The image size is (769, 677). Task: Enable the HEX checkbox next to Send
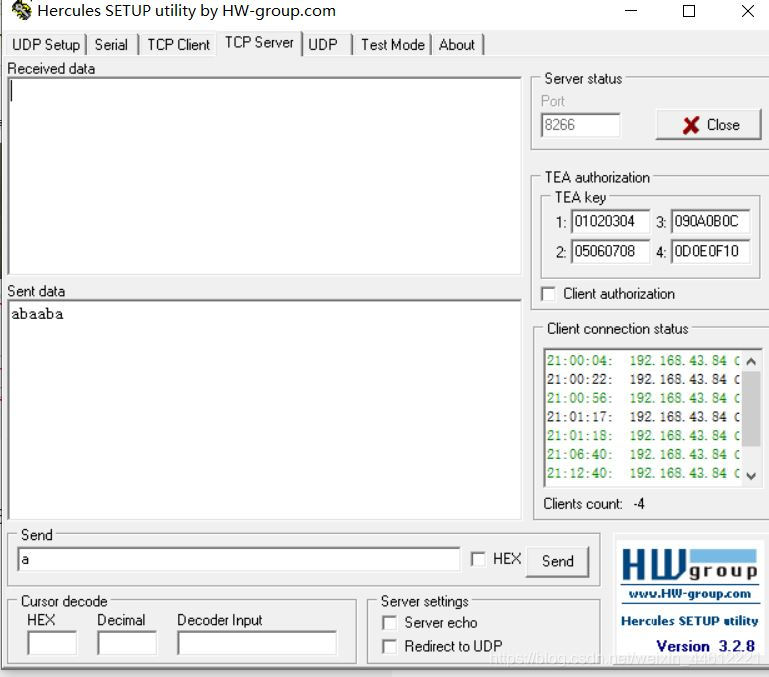[478, 559]
